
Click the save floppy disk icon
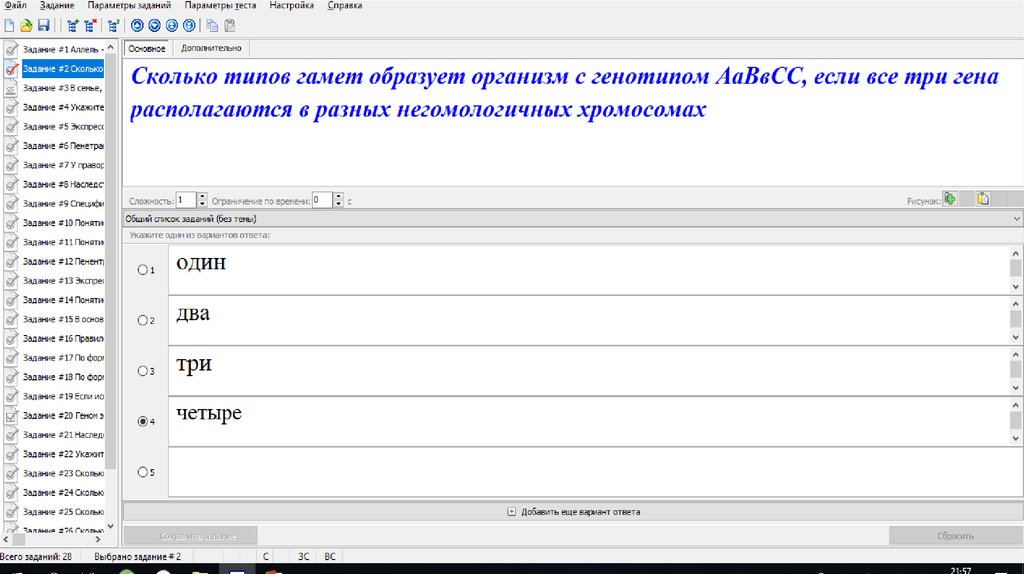click(x=42, y=25)
